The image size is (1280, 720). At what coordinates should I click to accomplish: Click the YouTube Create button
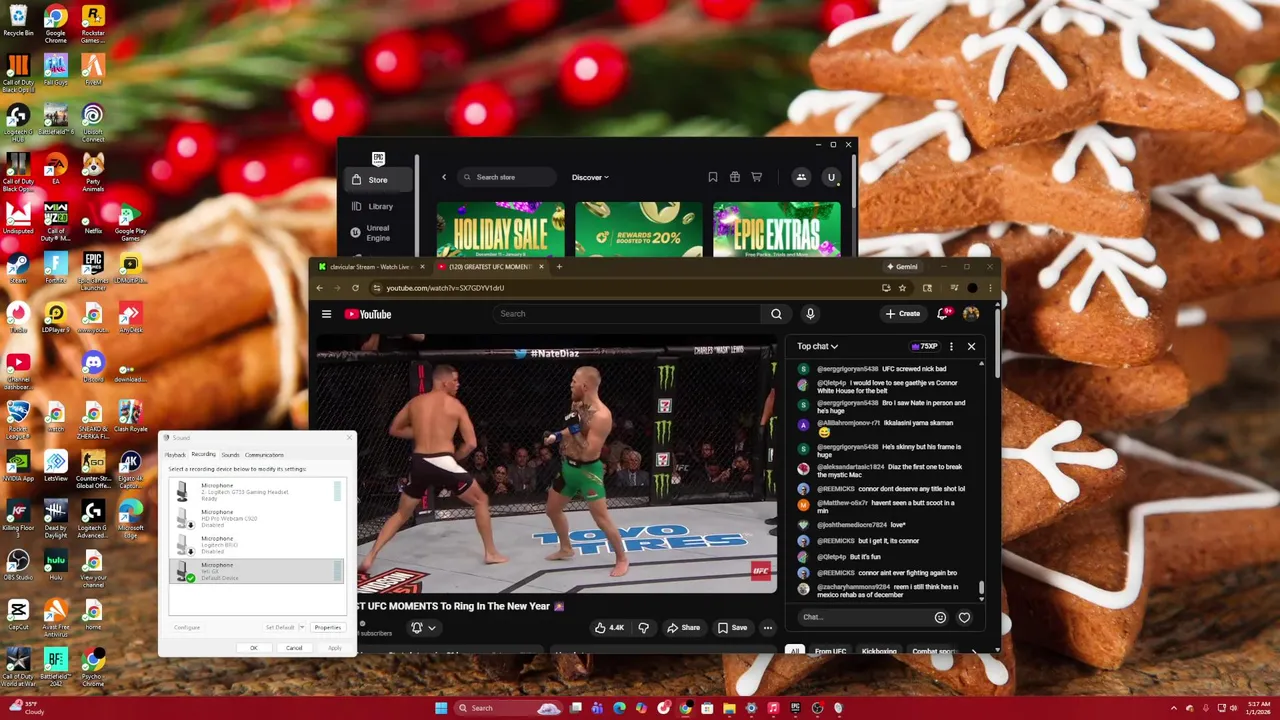[902, 314]
